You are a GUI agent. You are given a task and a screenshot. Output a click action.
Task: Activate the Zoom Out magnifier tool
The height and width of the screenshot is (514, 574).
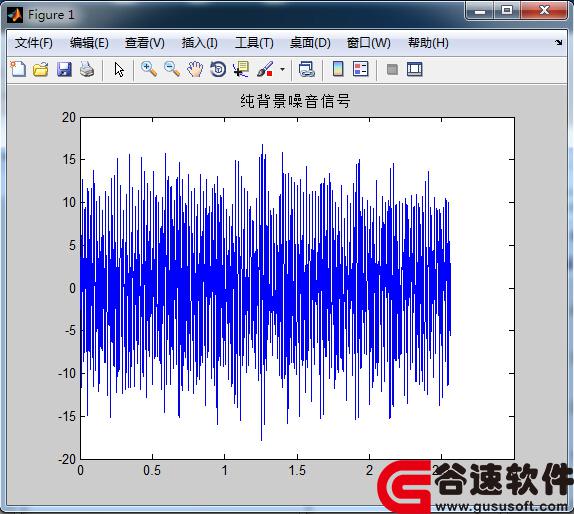[172, 69]
